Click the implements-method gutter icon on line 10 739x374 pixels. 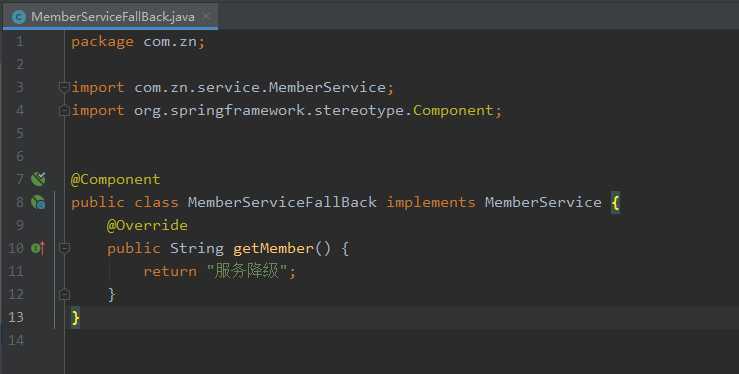(x=38, y=248)
